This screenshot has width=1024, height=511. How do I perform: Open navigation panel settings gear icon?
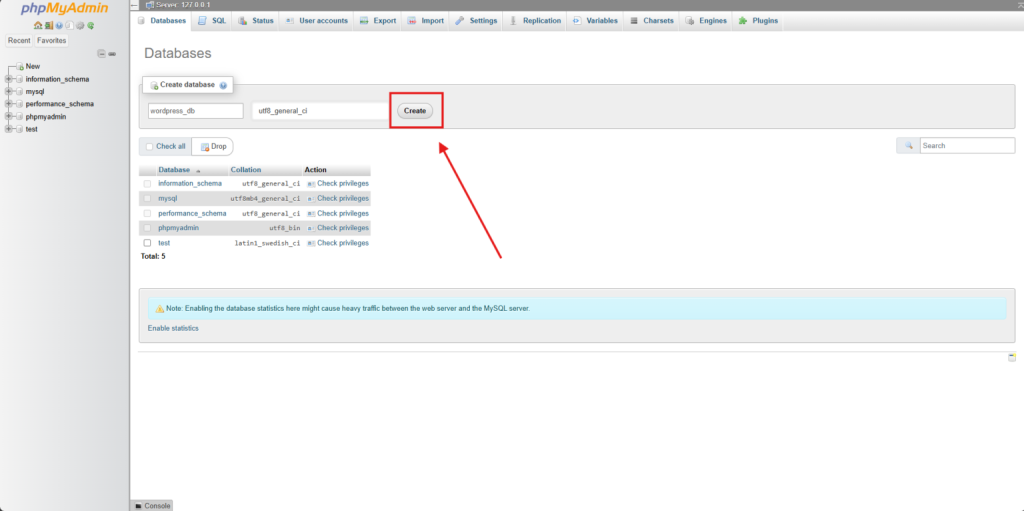click(80, 25)
